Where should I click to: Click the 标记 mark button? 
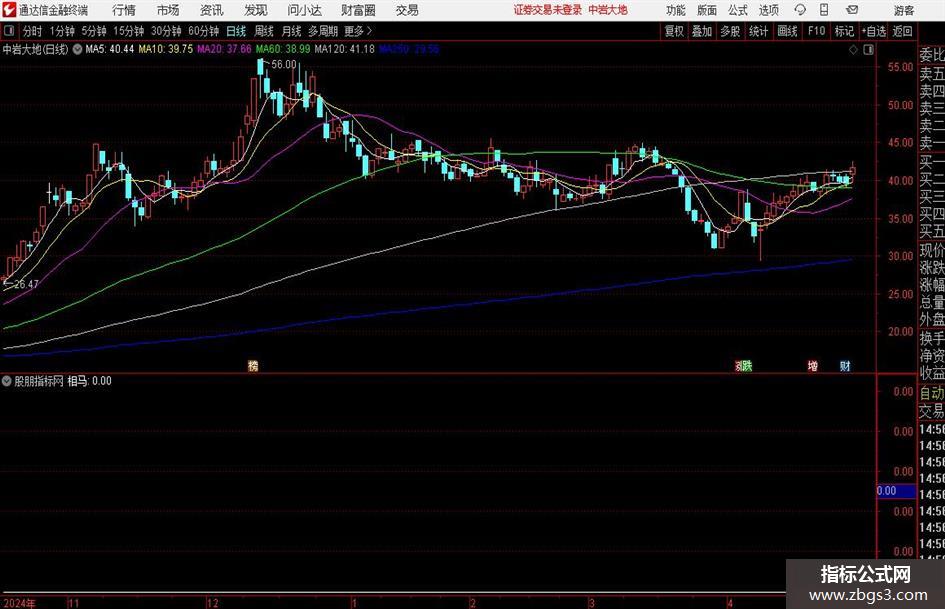coord(844,31)
